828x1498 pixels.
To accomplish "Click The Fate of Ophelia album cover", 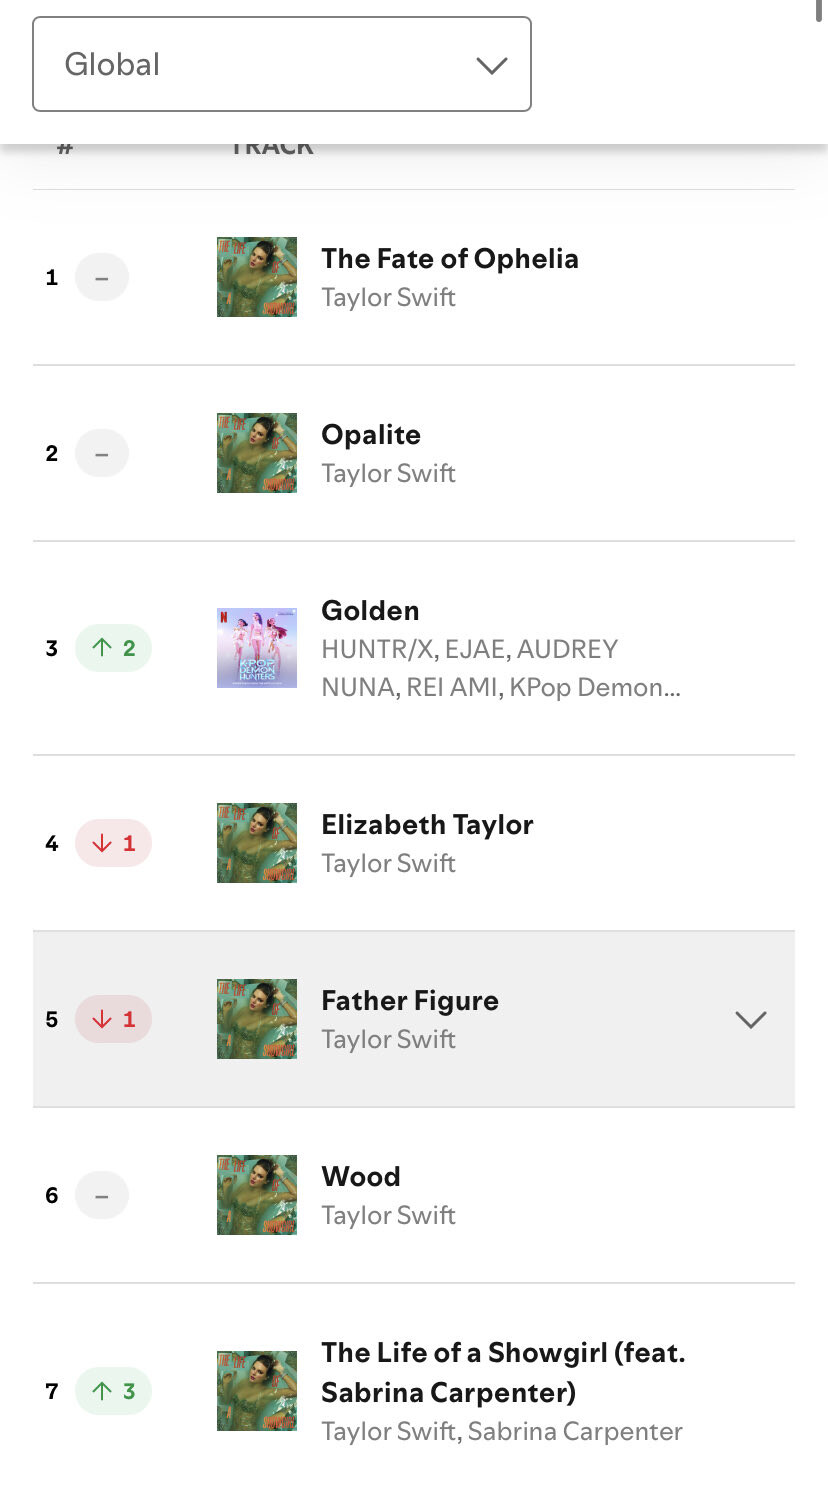I will (x=257, y=277).
